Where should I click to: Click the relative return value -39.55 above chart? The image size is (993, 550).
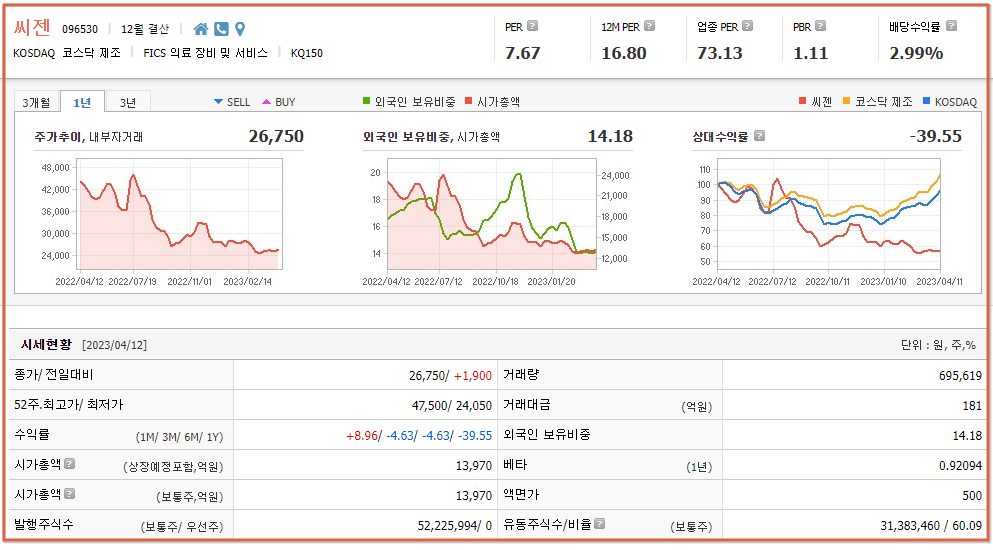935,136
